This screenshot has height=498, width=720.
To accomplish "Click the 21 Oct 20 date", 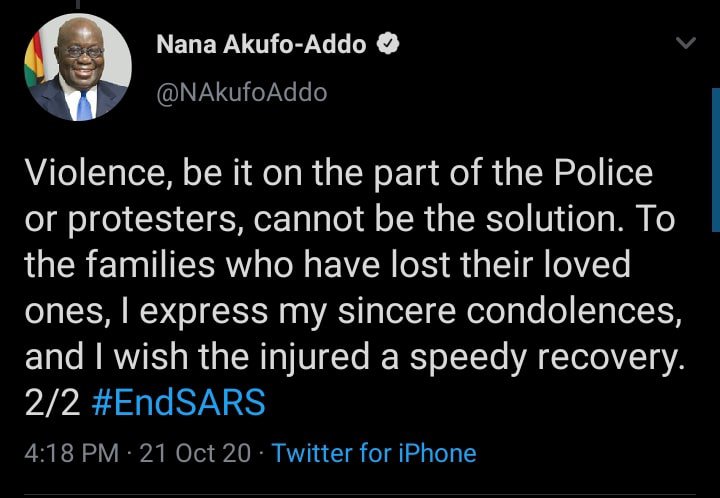I will pos(195,453).
